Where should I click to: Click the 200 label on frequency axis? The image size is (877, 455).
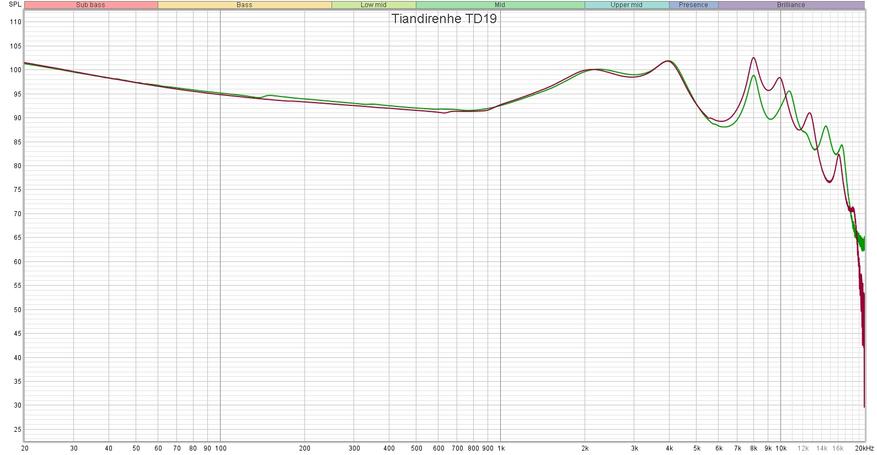[x=304, y=448]
